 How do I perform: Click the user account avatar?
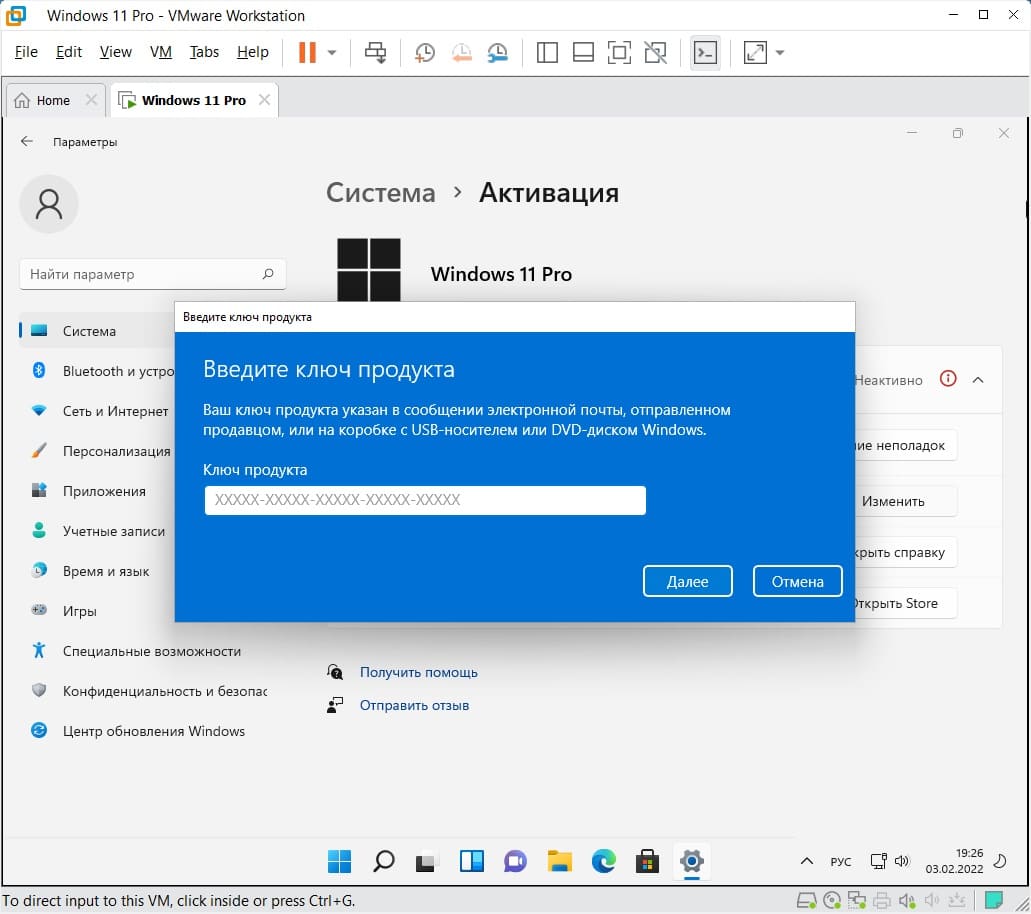click(x=49, y=204)
